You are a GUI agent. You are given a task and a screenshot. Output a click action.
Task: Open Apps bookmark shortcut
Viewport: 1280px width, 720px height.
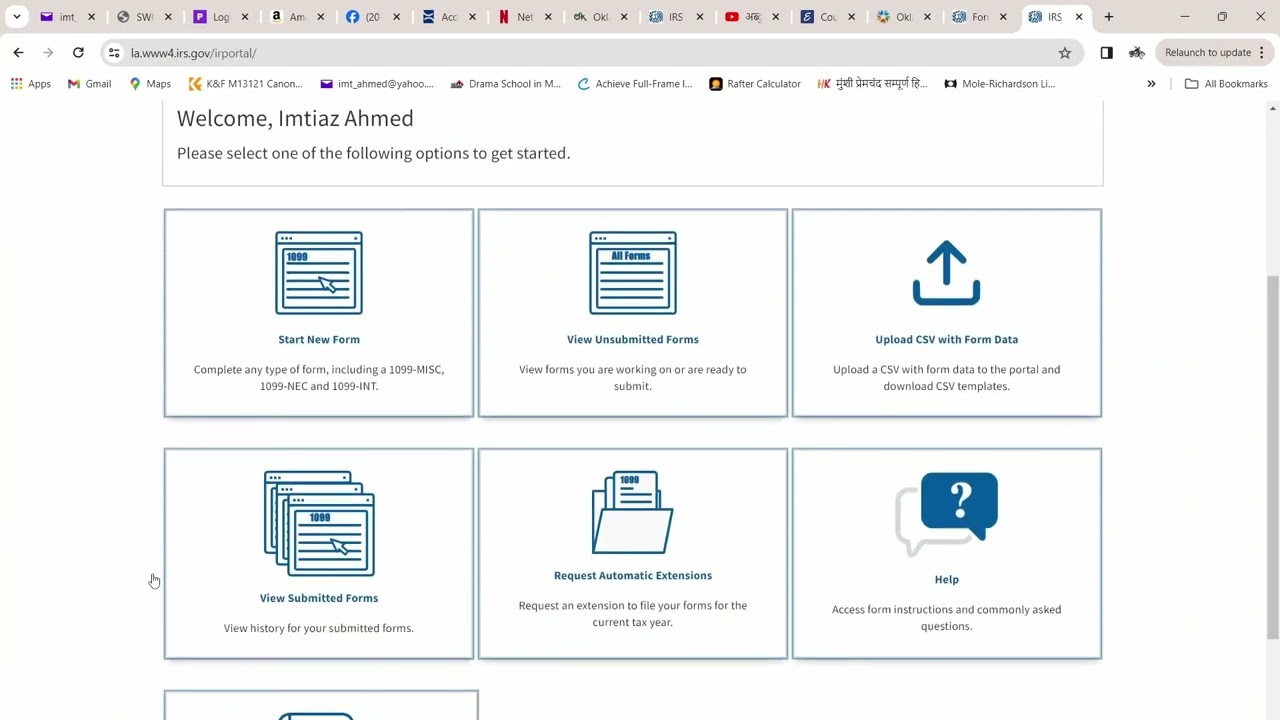[x=30, y=84]
